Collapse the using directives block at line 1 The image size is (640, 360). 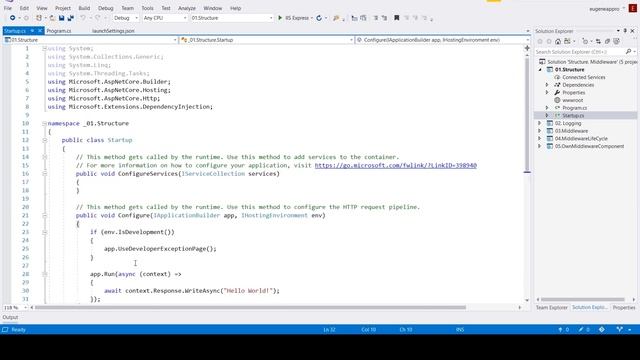click(44, 48)
